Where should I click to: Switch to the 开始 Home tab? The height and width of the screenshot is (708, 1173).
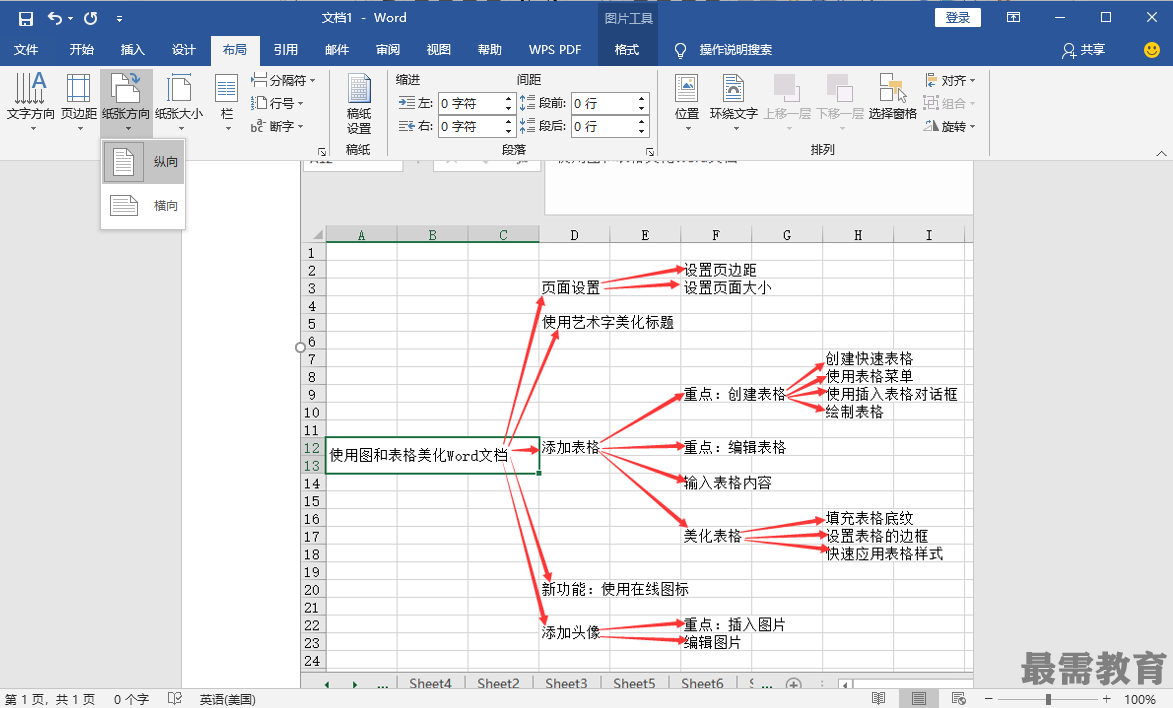82,49
